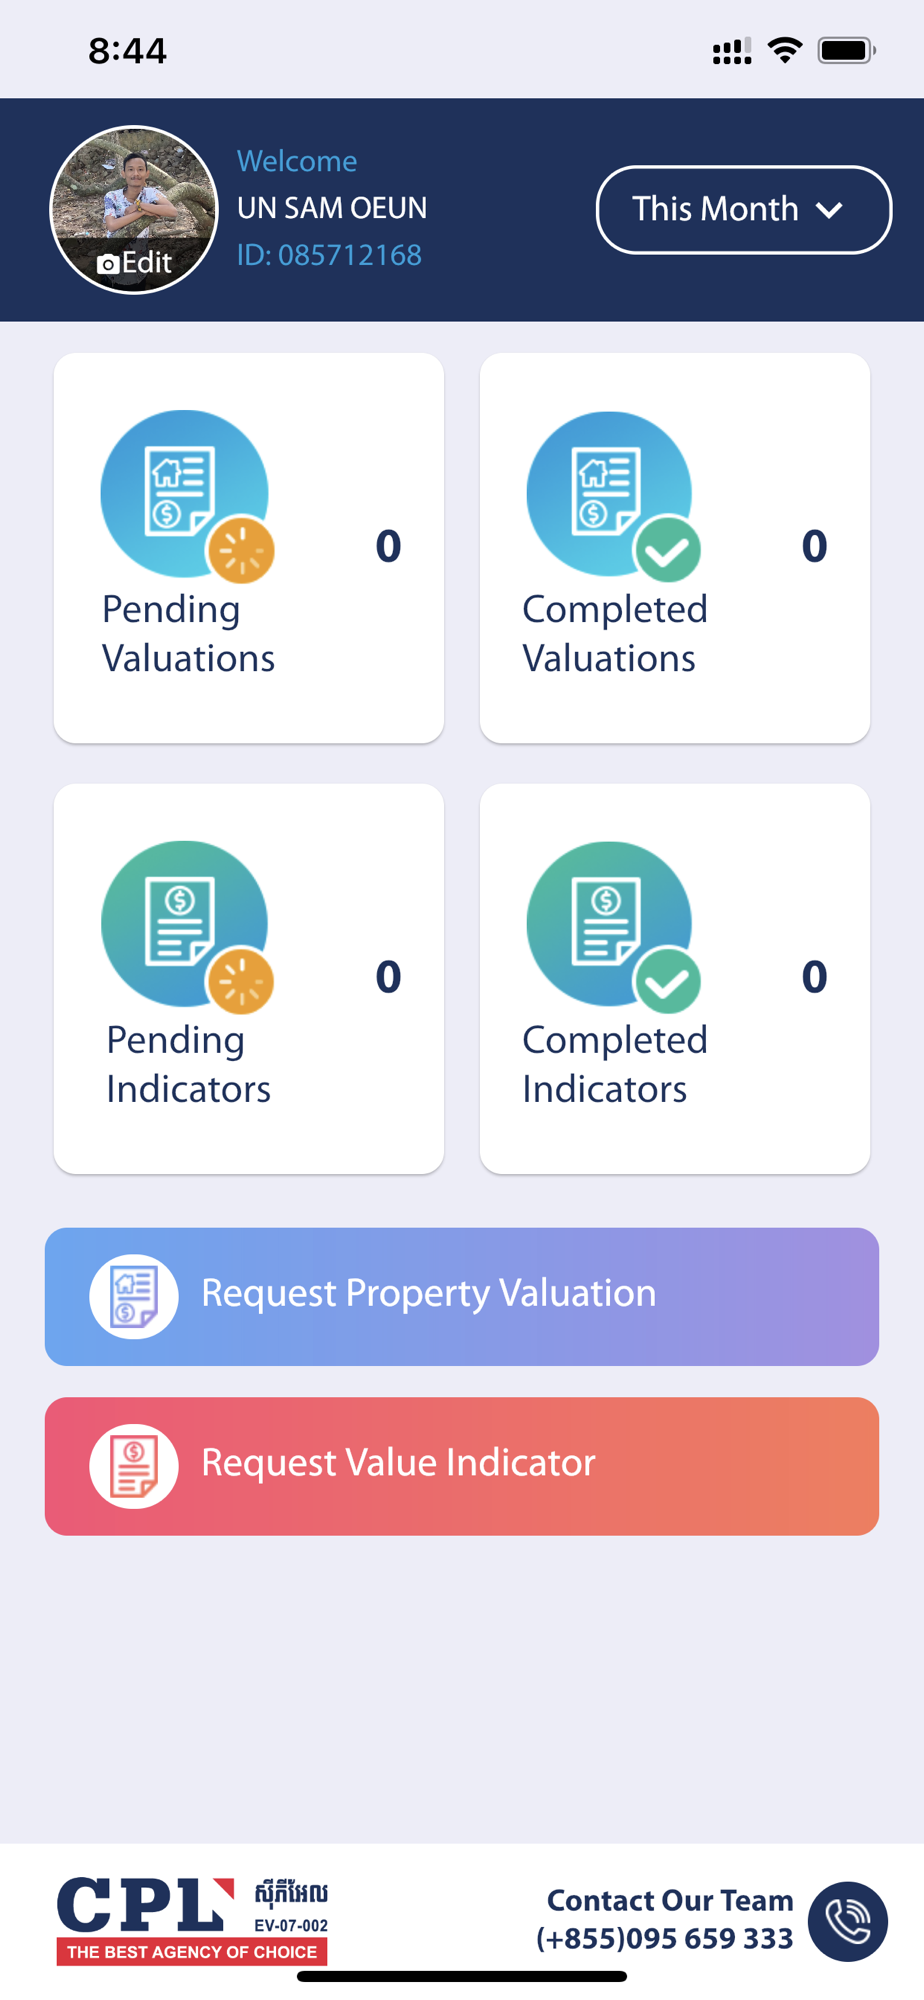Open the This Month dropdown

(x=743, y=210)
